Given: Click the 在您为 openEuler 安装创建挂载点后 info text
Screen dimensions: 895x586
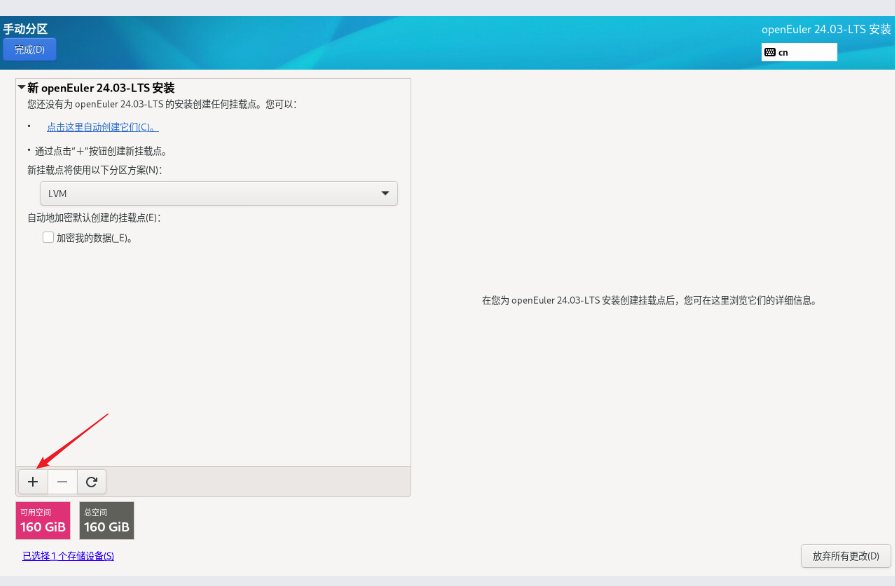Looking at the screenshot, I should tap(650, 300).
